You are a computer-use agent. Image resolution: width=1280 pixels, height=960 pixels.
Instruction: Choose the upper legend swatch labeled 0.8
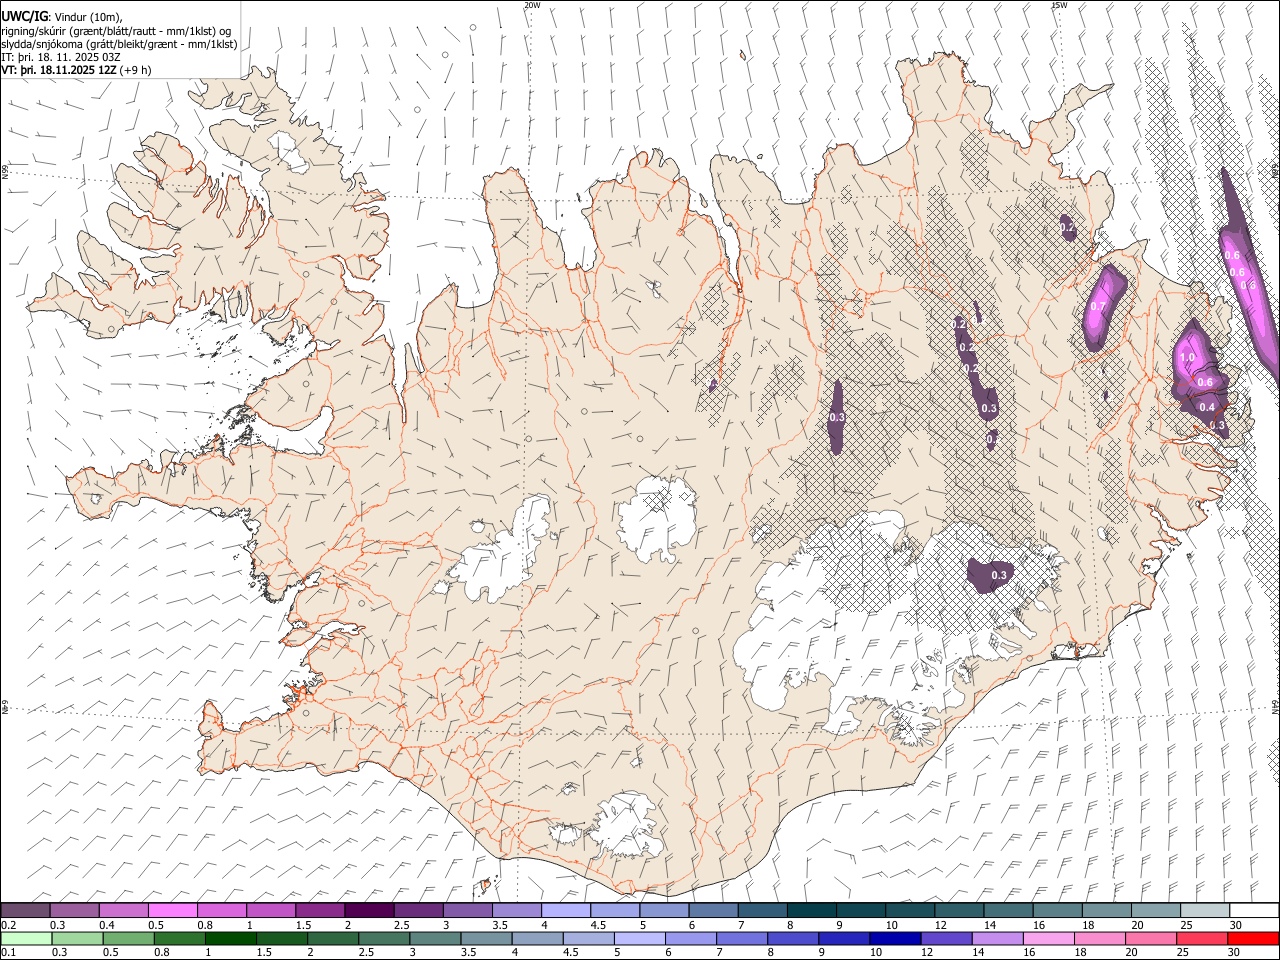coord(222,911)
